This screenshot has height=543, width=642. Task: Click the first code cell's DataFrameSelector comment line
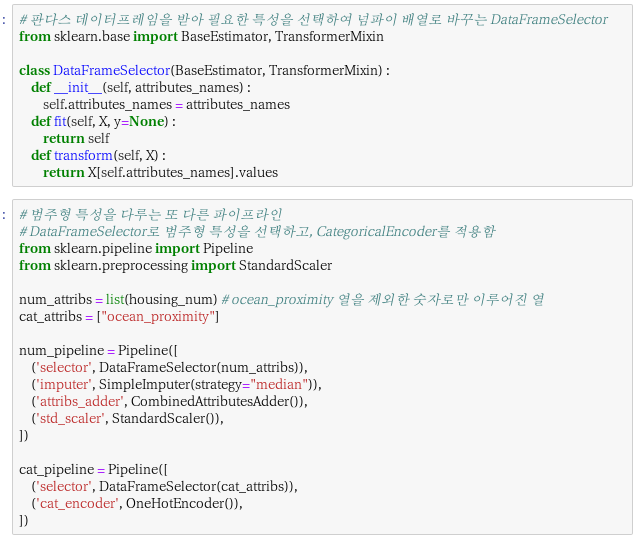(313, 19)
